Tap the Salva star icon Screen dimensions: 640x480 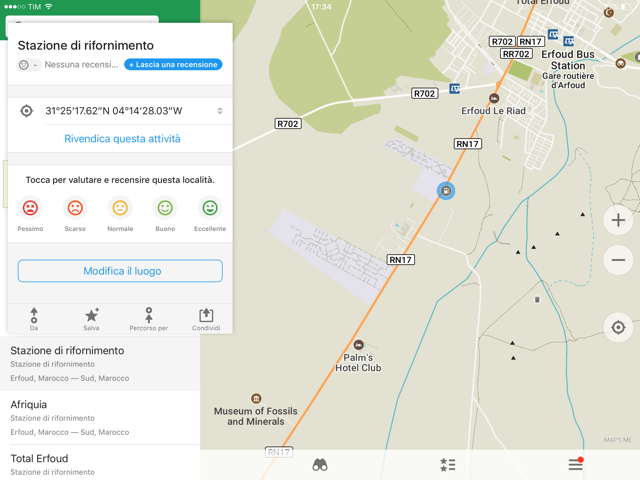point(91,318)
